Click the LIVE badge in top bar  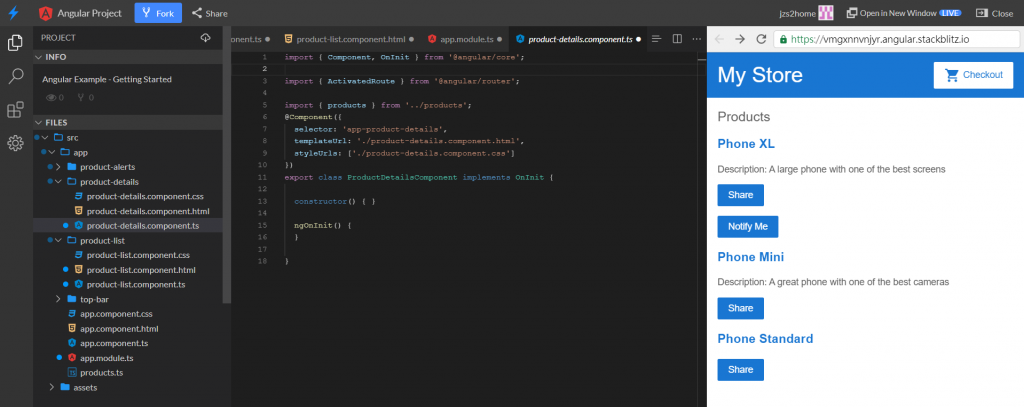tap(950, 13)
